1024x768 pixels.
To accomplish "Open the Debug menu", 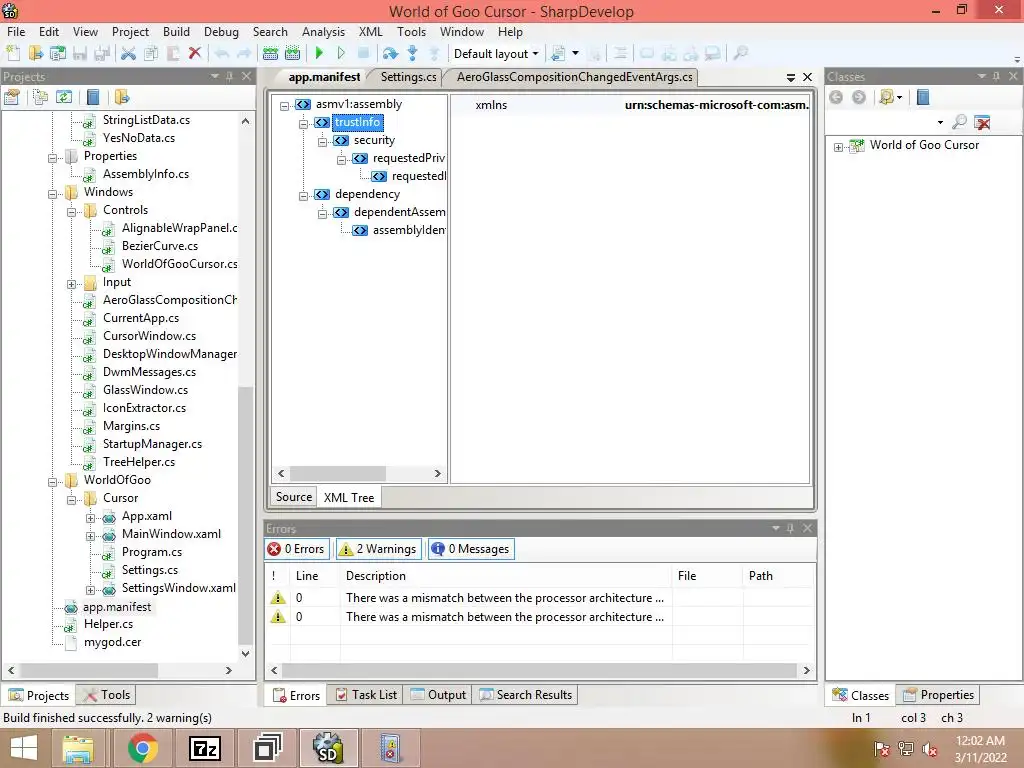I will point(221,31).
